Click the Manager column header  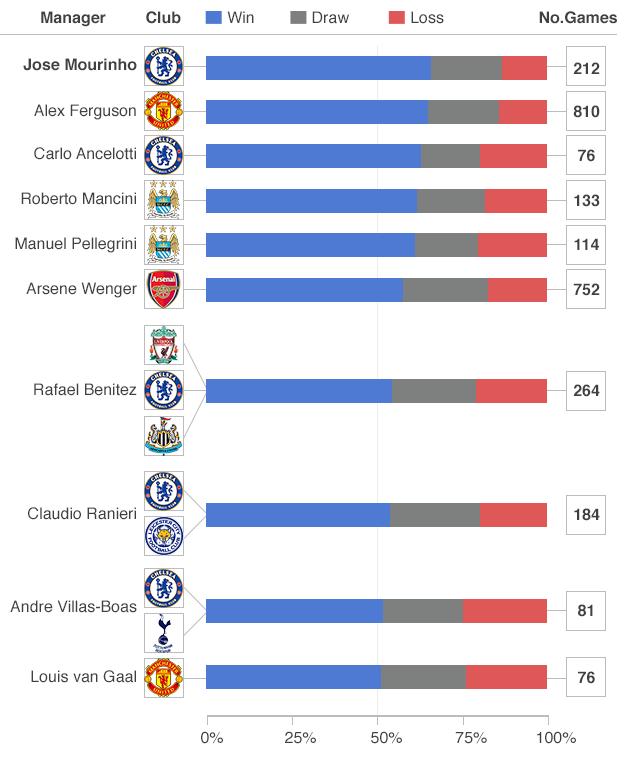[73, 17]
